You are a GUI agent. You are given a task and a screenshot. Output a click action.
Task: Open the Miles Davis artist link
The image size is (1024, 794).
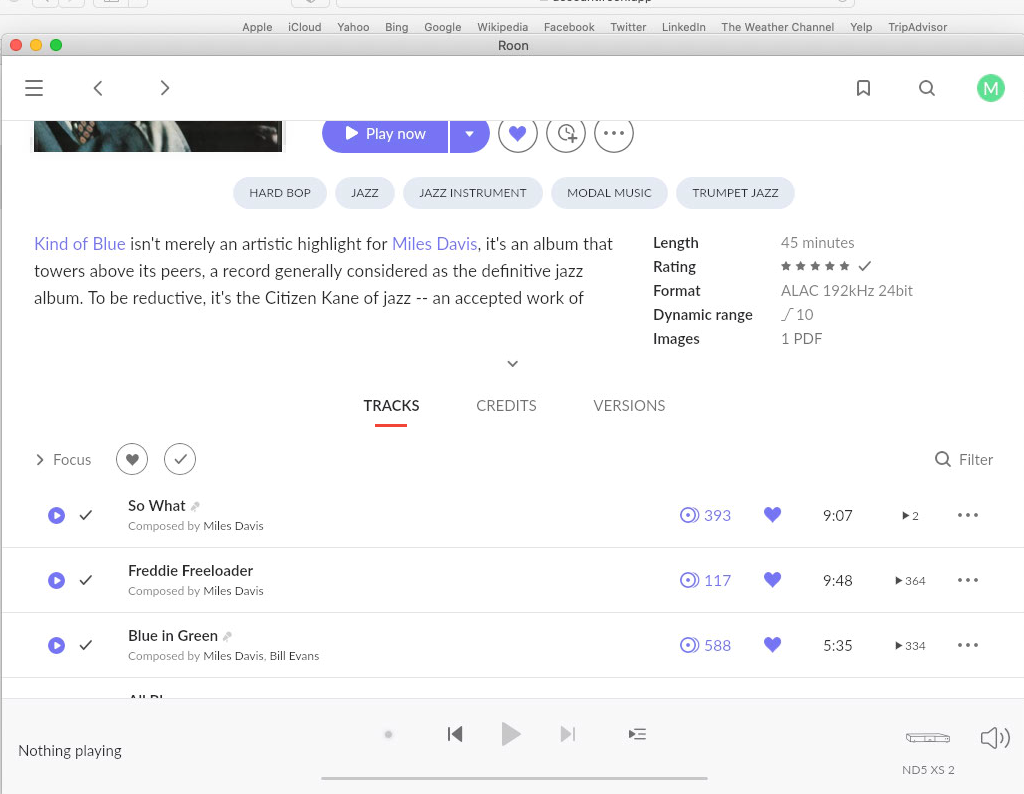pos(434,244)
